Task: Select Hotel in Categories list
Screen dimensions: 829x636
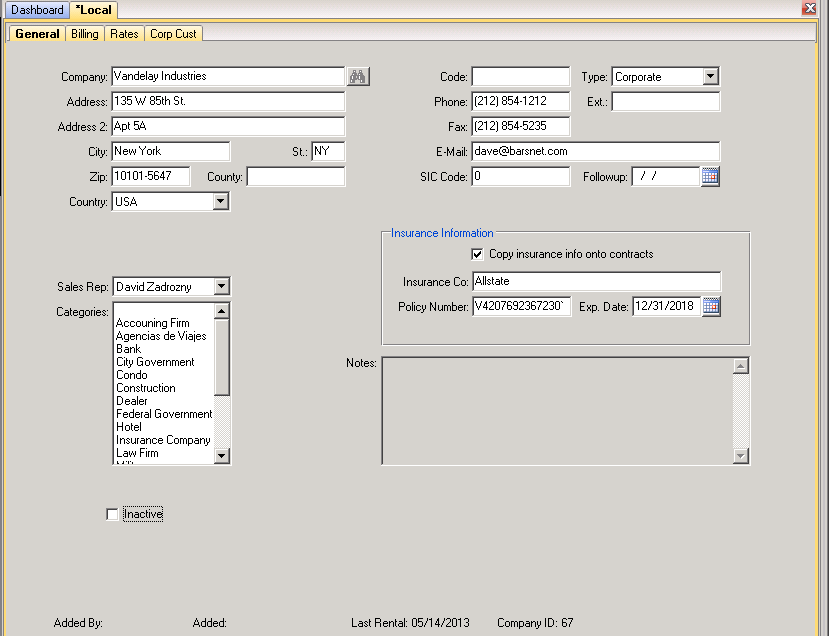Action: tap(129, 427)
